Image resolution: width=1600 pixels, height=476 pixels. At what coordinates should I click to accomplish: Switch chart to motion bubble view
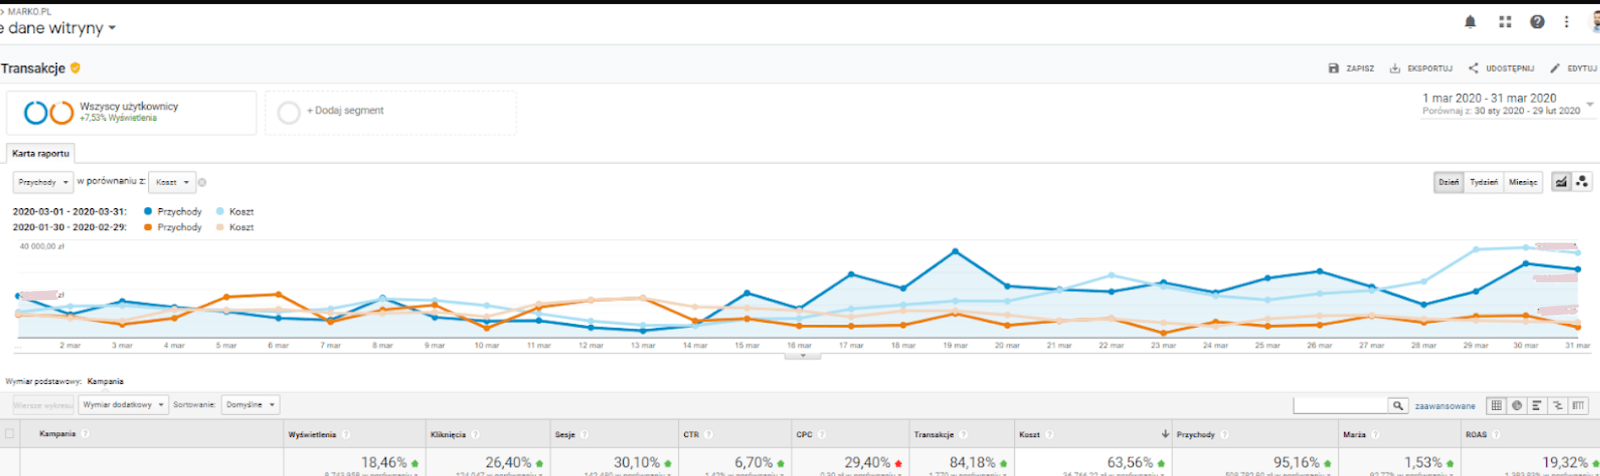[x=1582, y=181]
